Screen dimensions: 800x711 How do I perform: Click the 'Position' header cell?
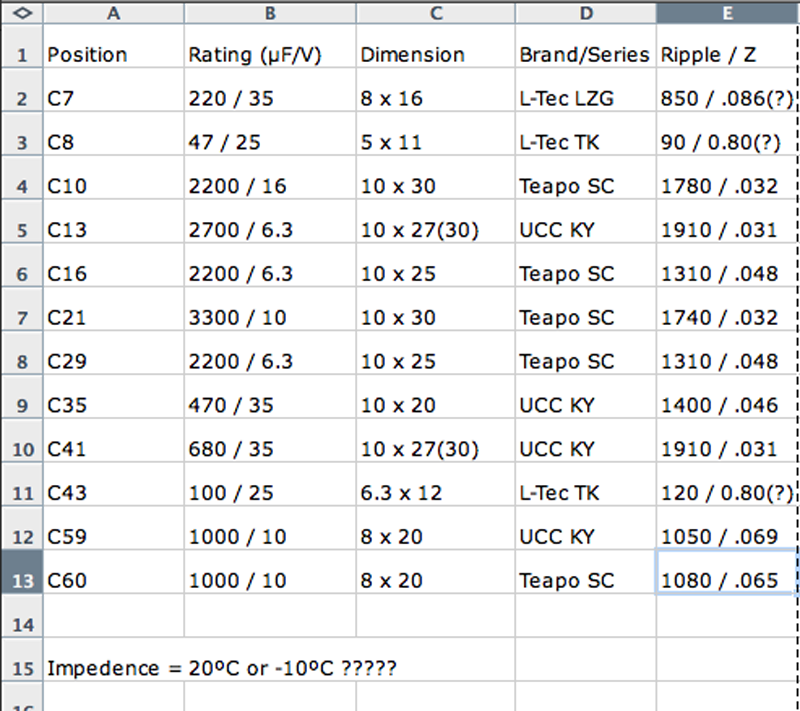[x=113, y=54]
